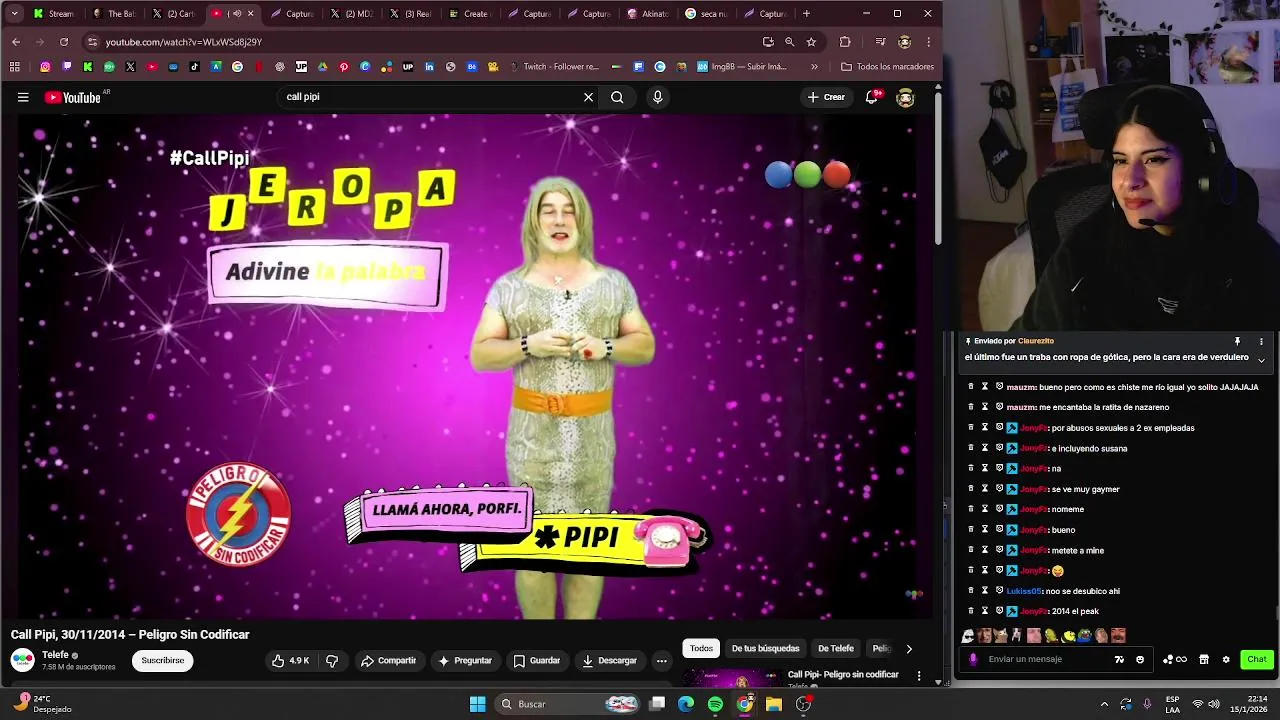Switch to the 'Create' tab
This screenshot has width=1280, height=720.
[x=469, y=14]
